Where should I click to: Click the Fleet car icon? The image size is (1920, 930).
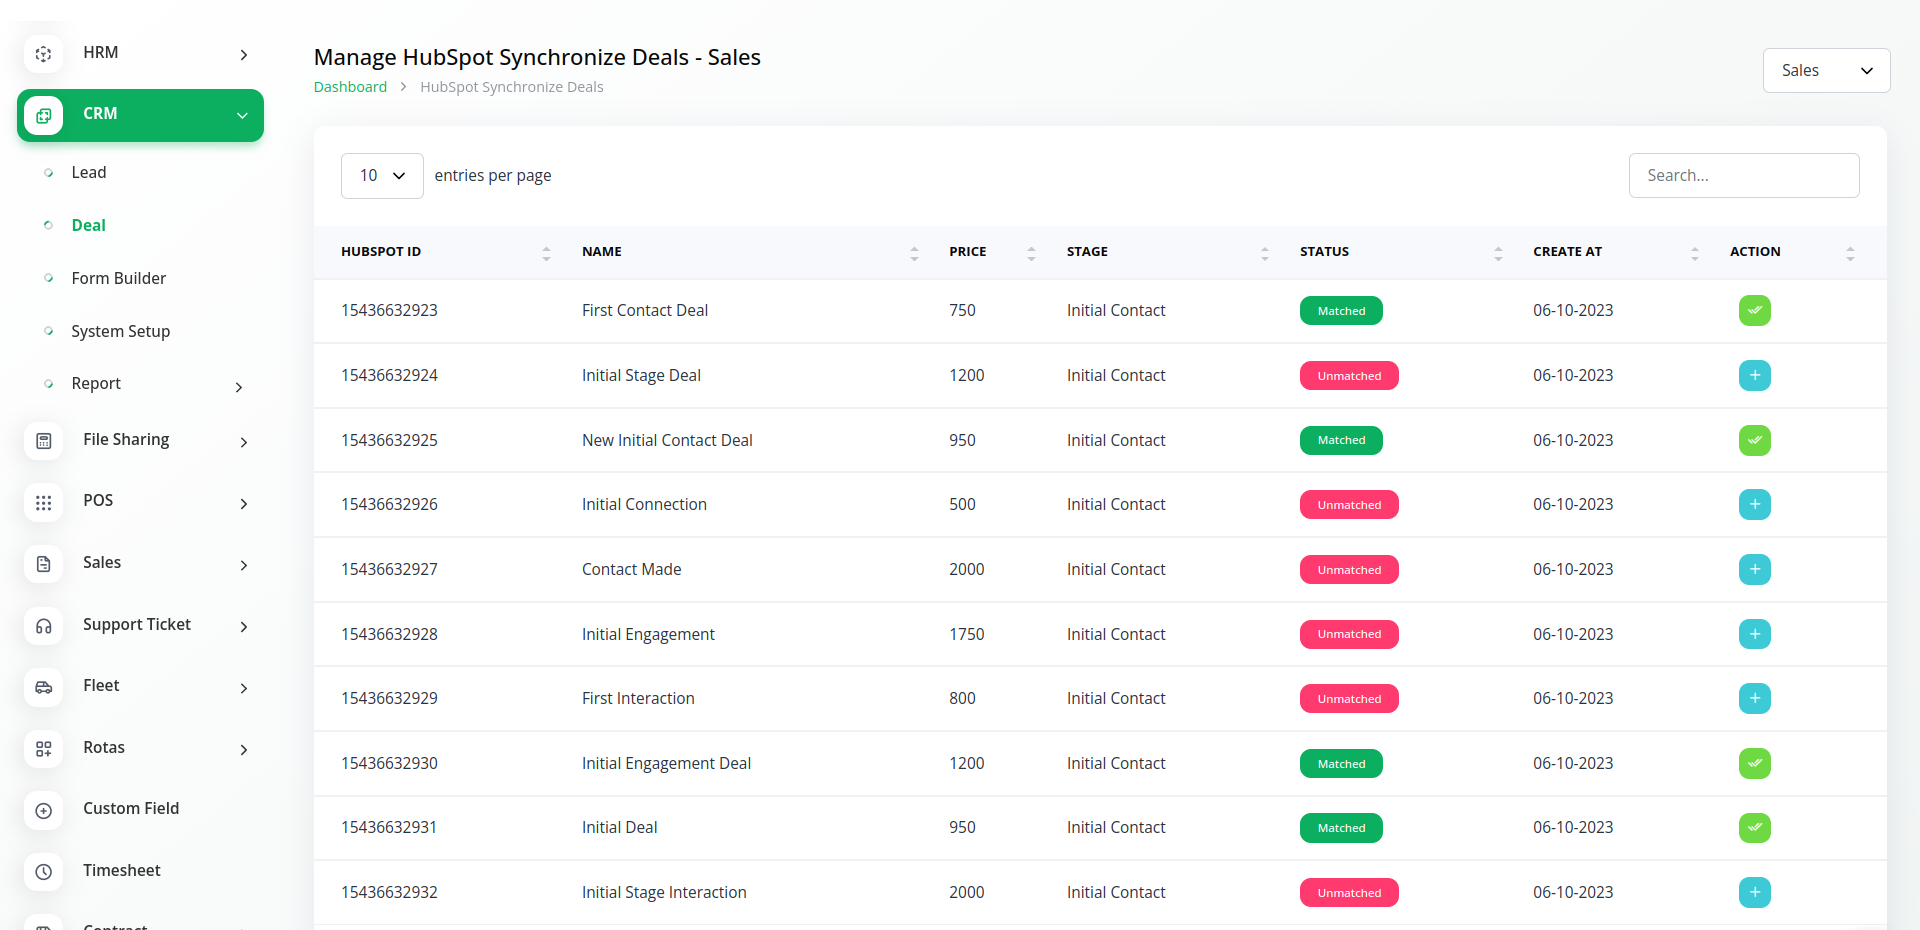tap(43, 687)
